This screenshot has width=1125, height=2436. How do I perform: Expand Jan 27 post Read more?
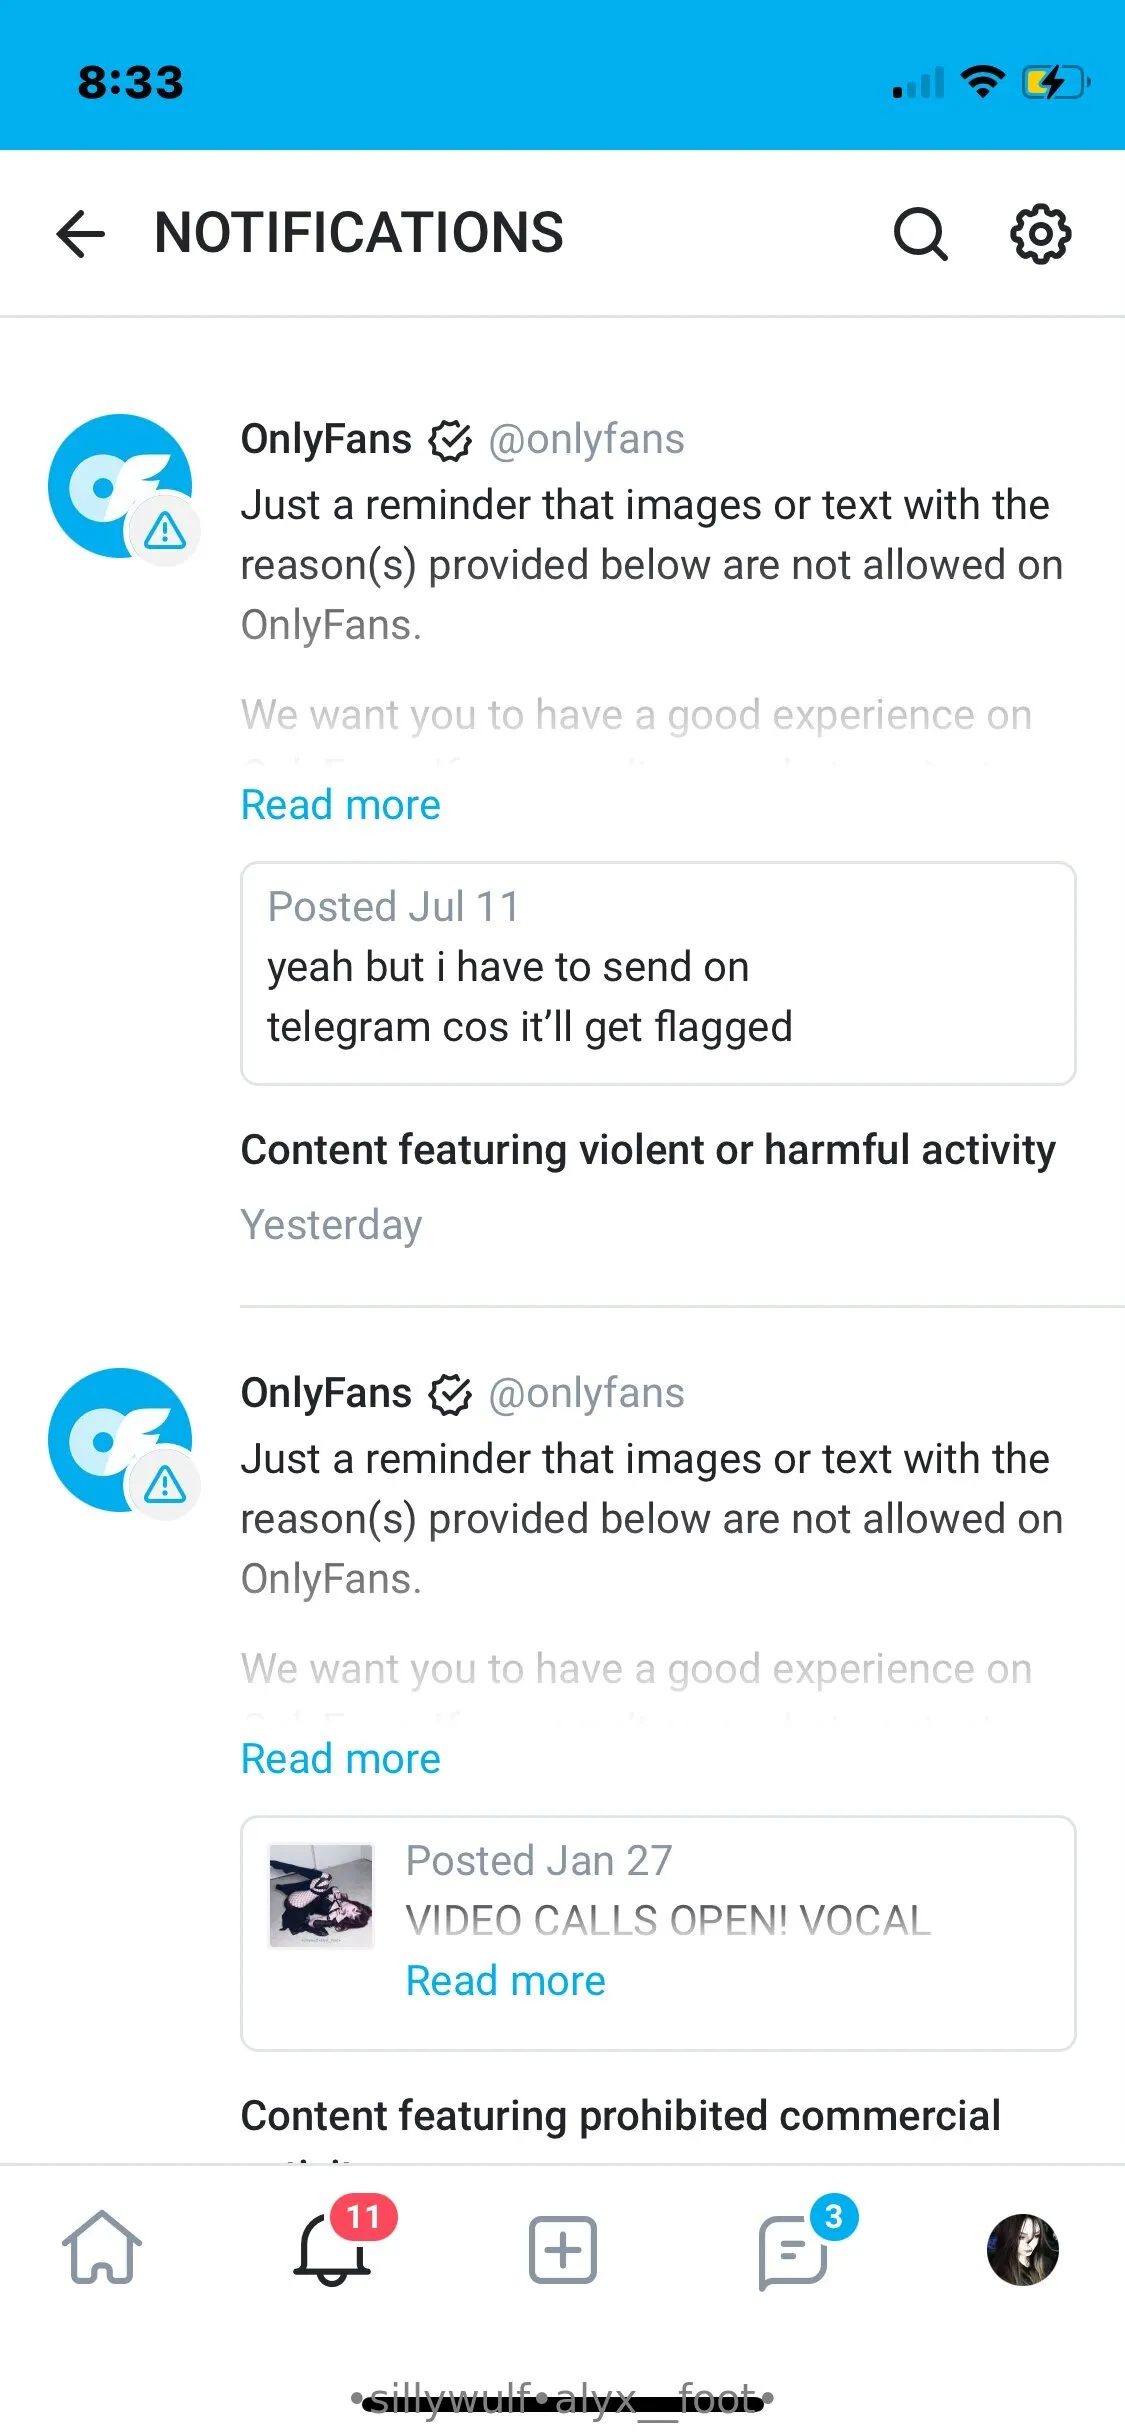pyautogui.click(x=505, y=1981)
